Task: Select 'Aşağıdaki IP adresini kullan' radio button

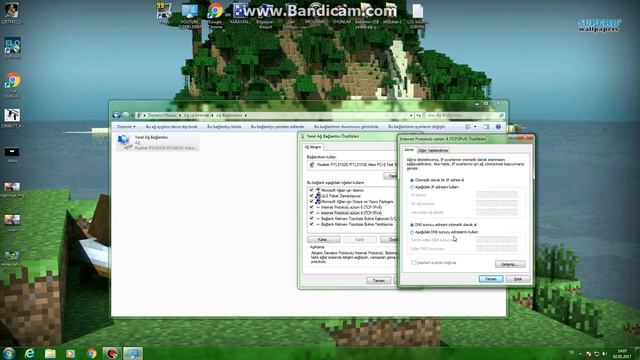Action: [x=412, y=187]
